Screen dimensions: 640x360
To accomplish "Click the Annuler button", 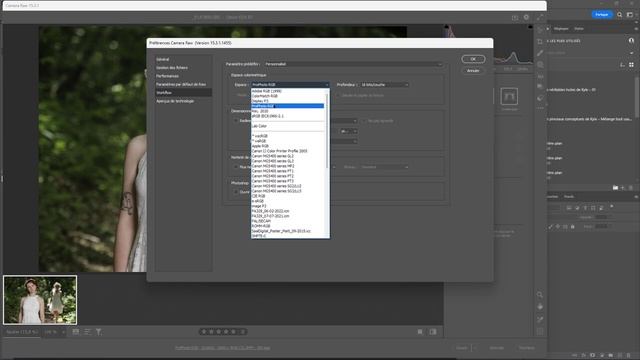I will pos(473,71).
